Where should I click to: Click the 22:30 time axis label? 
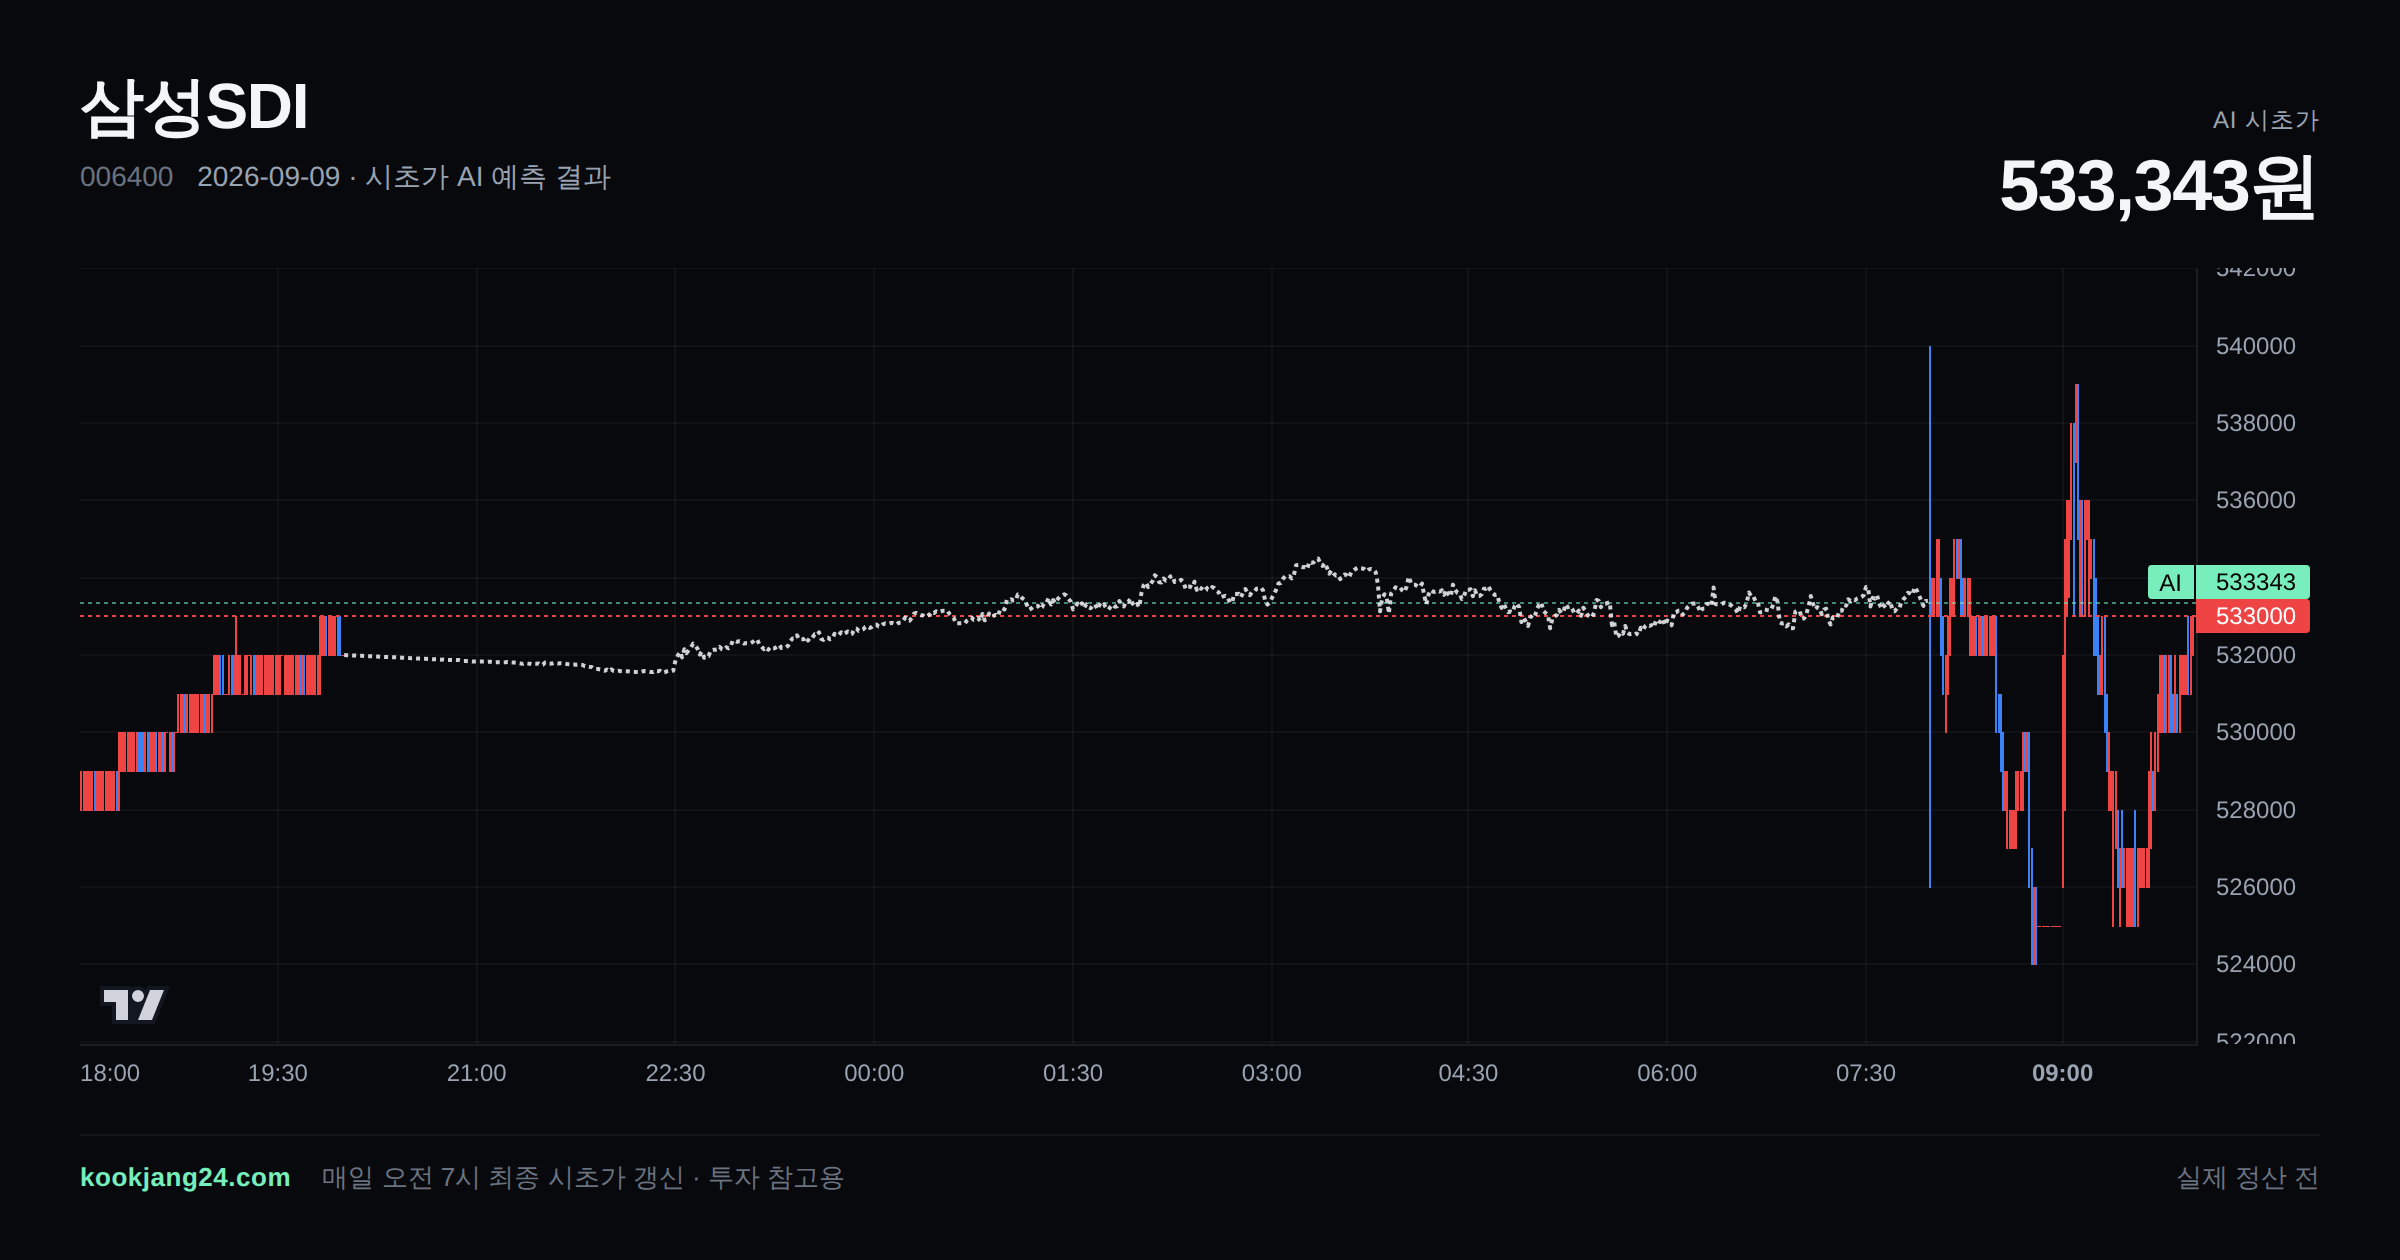[x=675, y=1073]
